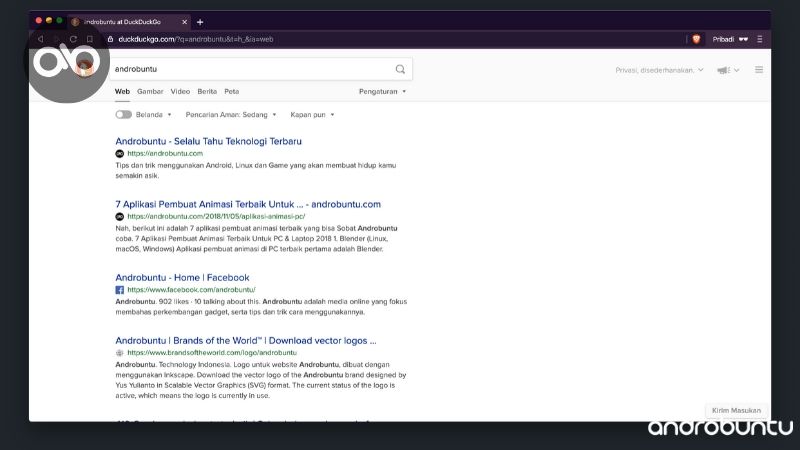The height and width of the screenshot is (450, 800).
Task: Select the Web results tab
Action: click(x=122, y=92)
